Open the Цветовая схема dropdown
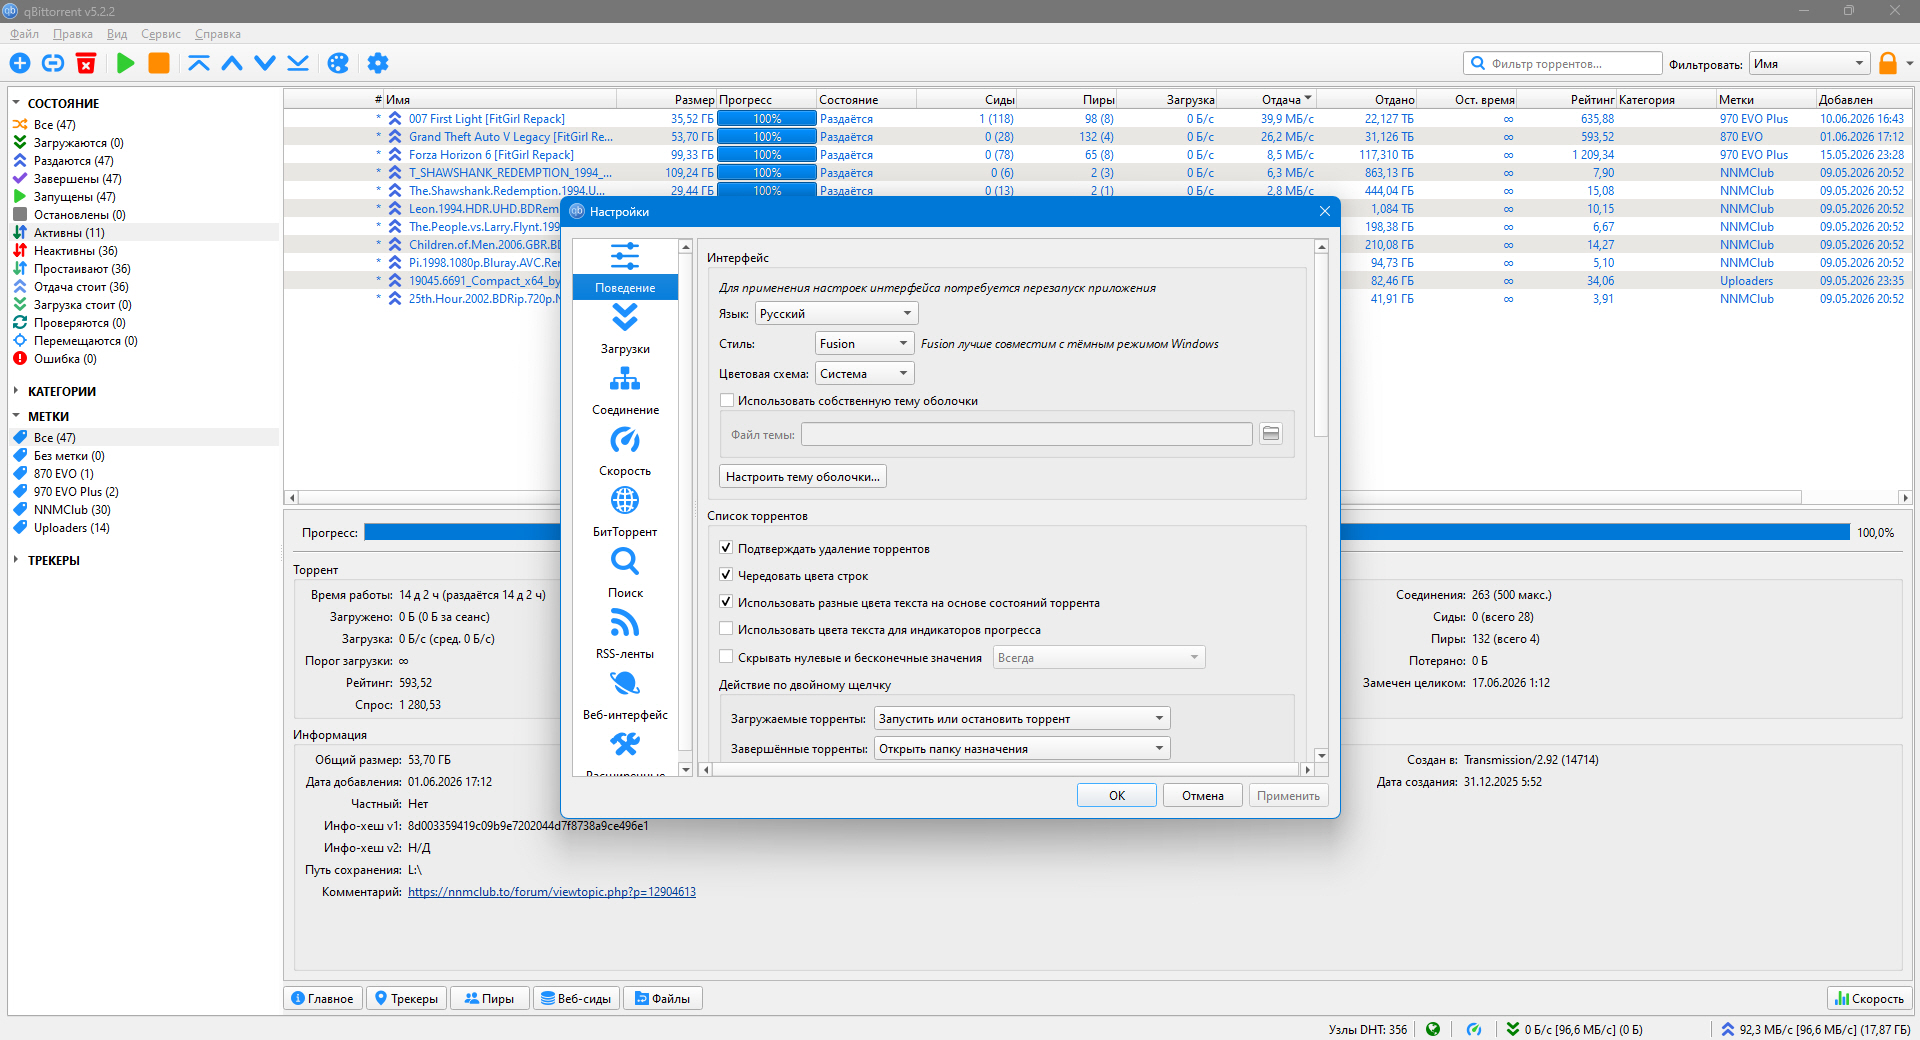Image resolution: width=1920 pixels, height=1040 pixels. (x=864, y=374)
